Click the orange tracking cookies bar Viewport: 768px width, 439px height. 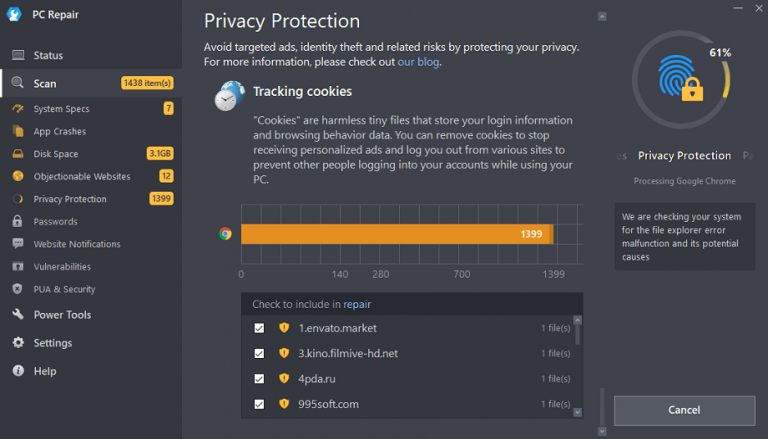point(396,234)
